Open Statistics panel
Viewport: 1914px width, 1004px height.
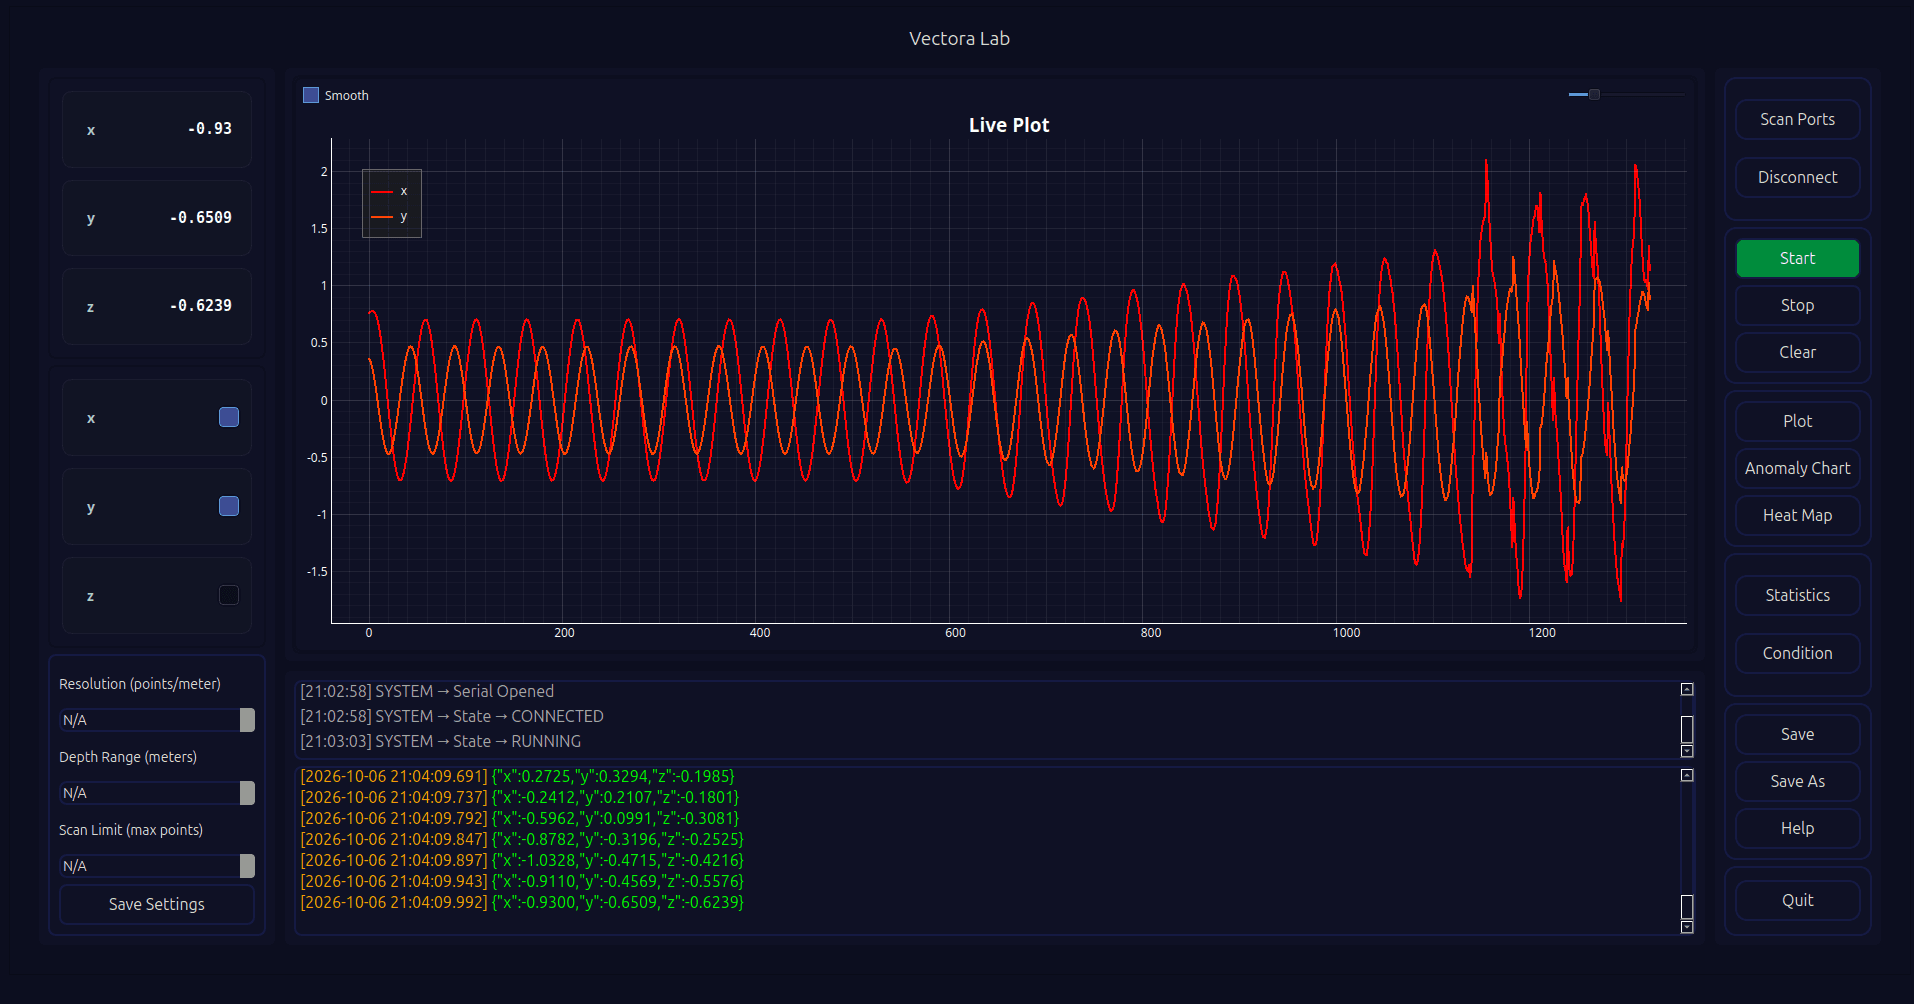[x=1797, y=595]
